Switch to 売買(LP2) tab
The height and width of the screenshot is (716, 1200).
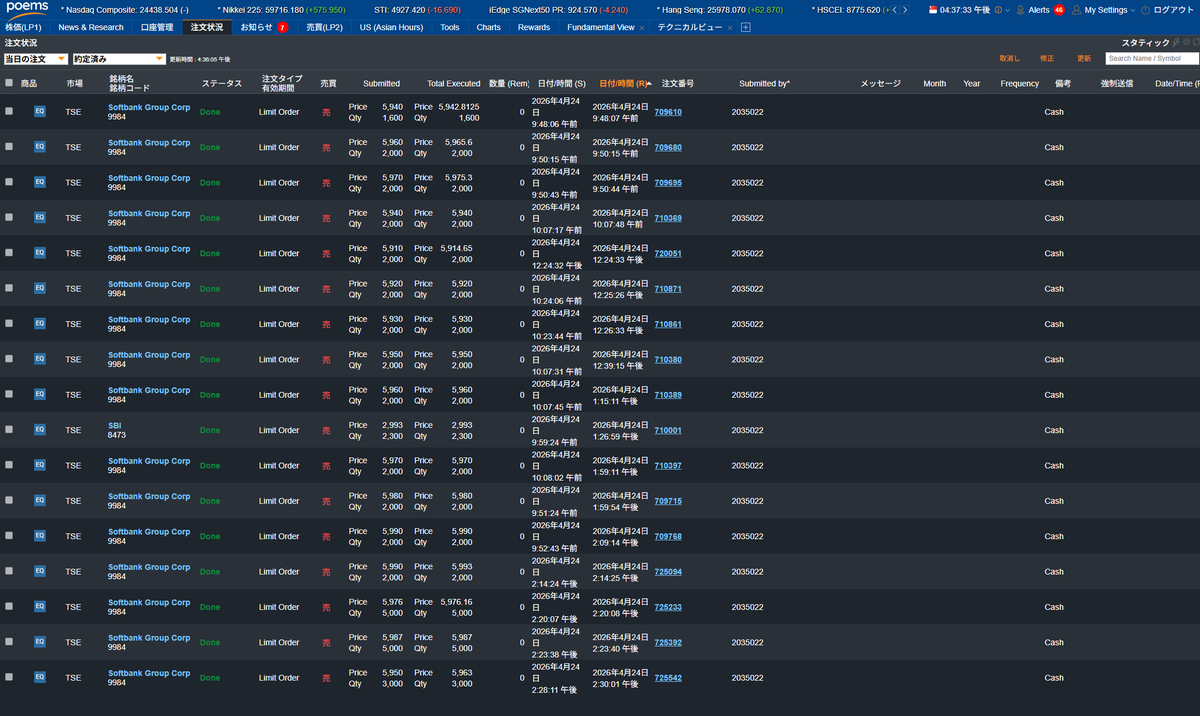[x=324, y=27]
